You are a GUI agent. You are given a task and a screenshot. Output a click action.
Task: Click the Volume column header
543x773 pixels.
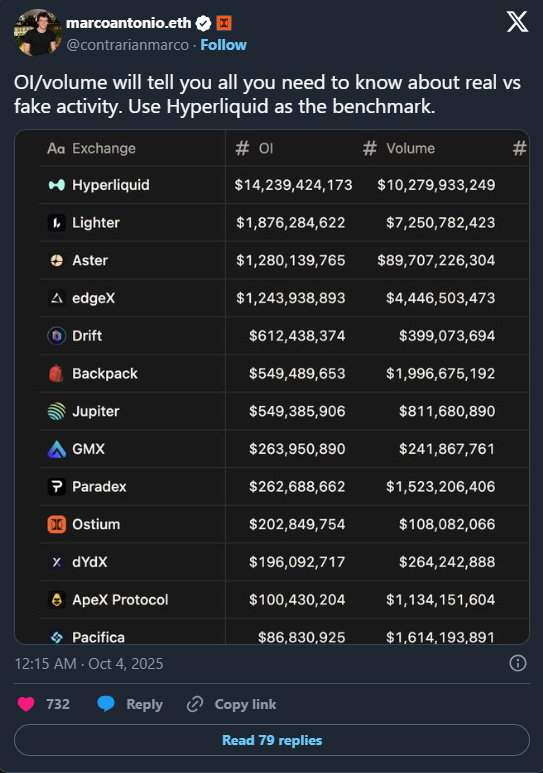(x=399, y=148)
